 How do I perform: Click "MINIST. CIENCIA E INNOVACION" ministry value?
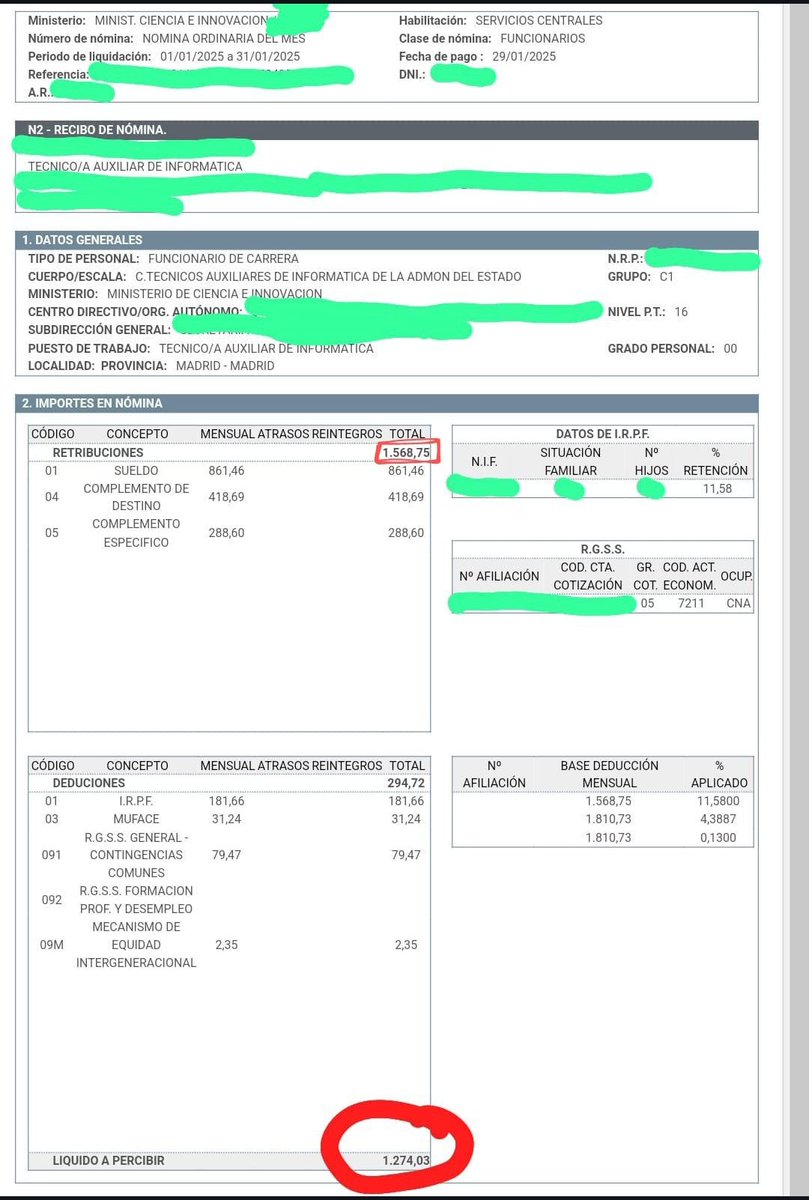pos(182,20)
